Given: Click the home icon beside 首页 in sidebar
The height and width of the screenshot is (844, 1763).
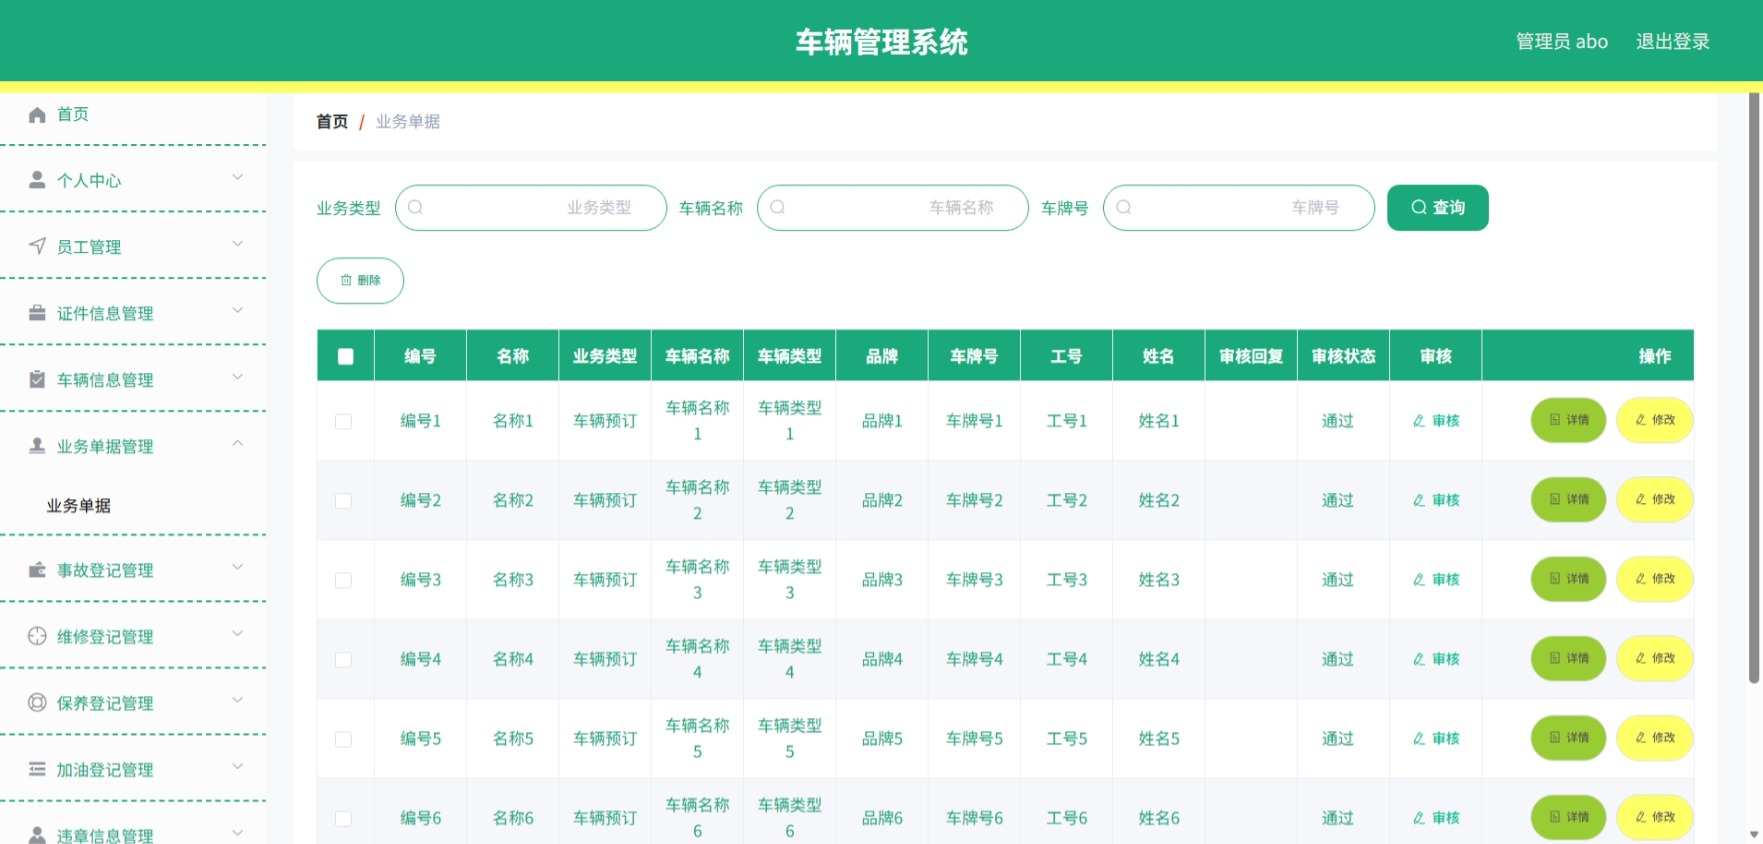Looking at the screenshot, I should coord(37,115).
